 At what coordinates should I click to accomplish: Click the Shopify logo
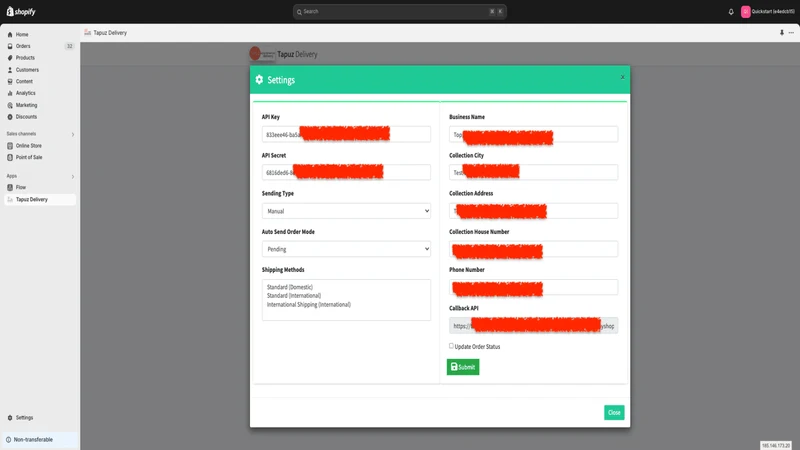coord(21,11)
